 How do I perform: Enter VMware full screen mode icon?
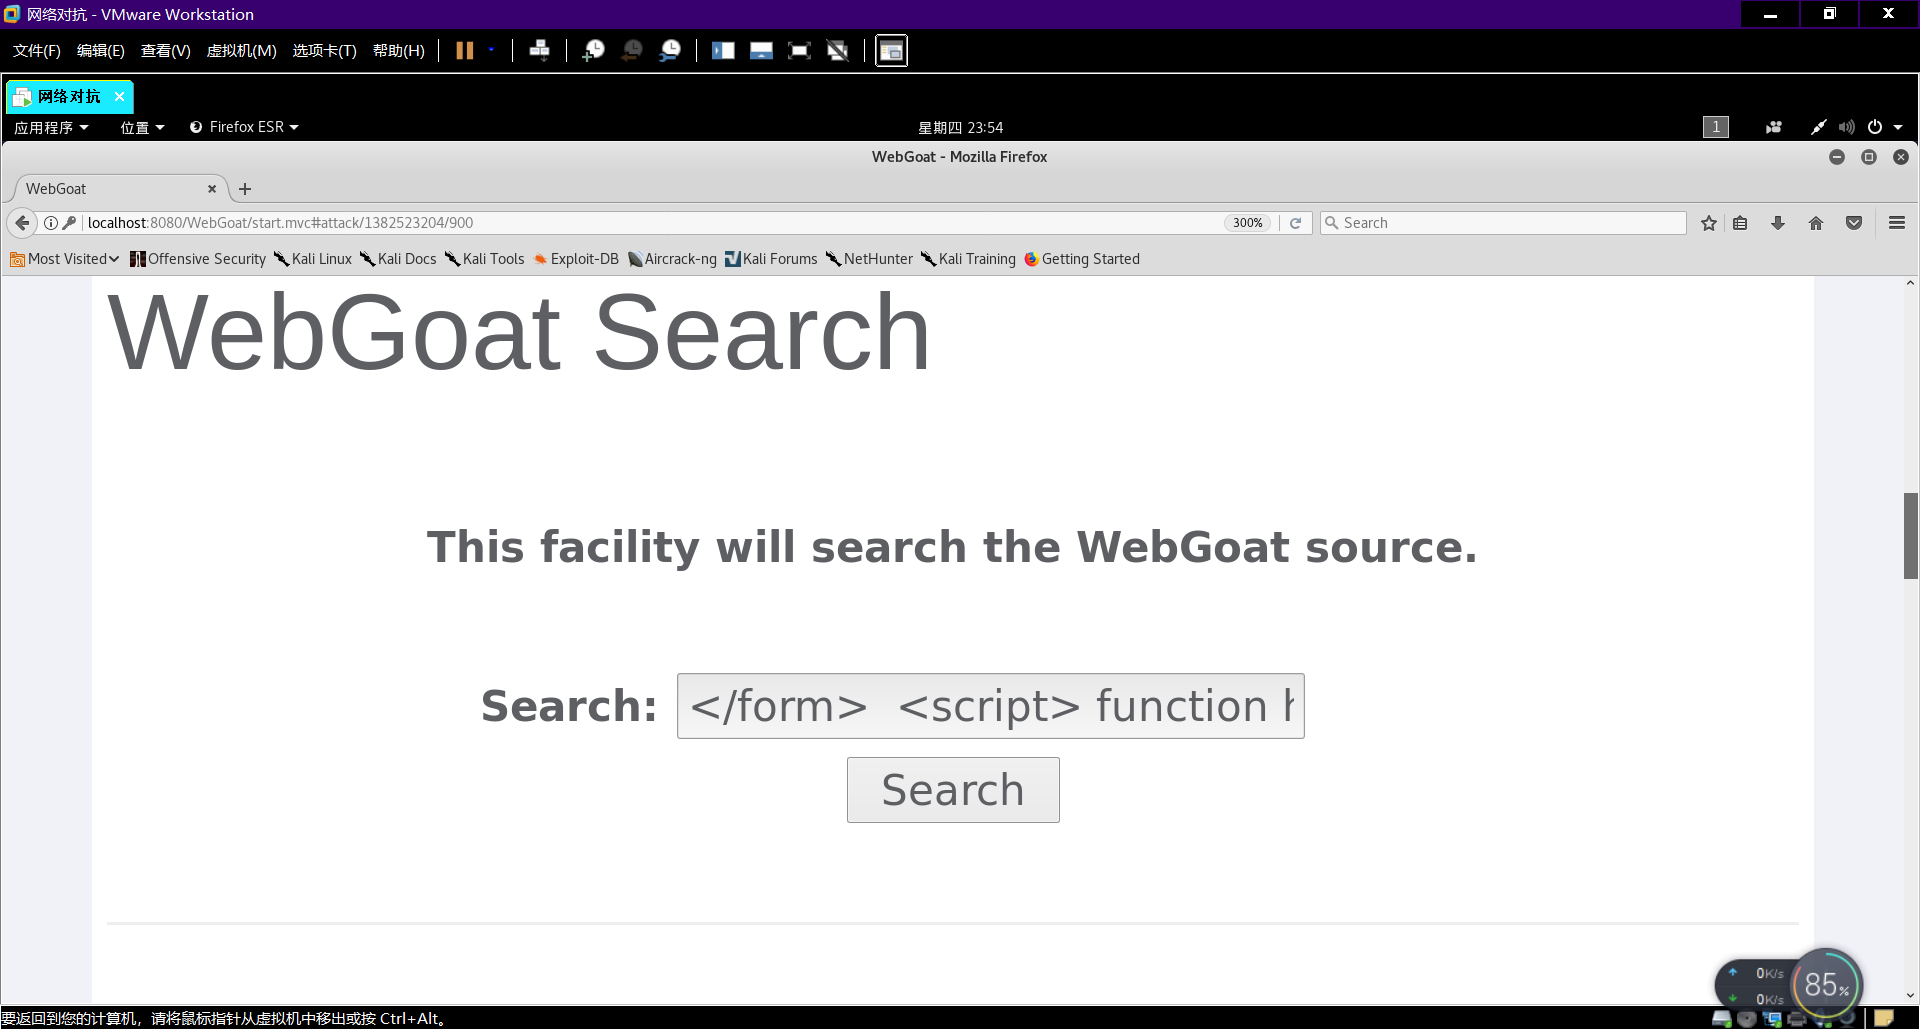coord(799,50)
